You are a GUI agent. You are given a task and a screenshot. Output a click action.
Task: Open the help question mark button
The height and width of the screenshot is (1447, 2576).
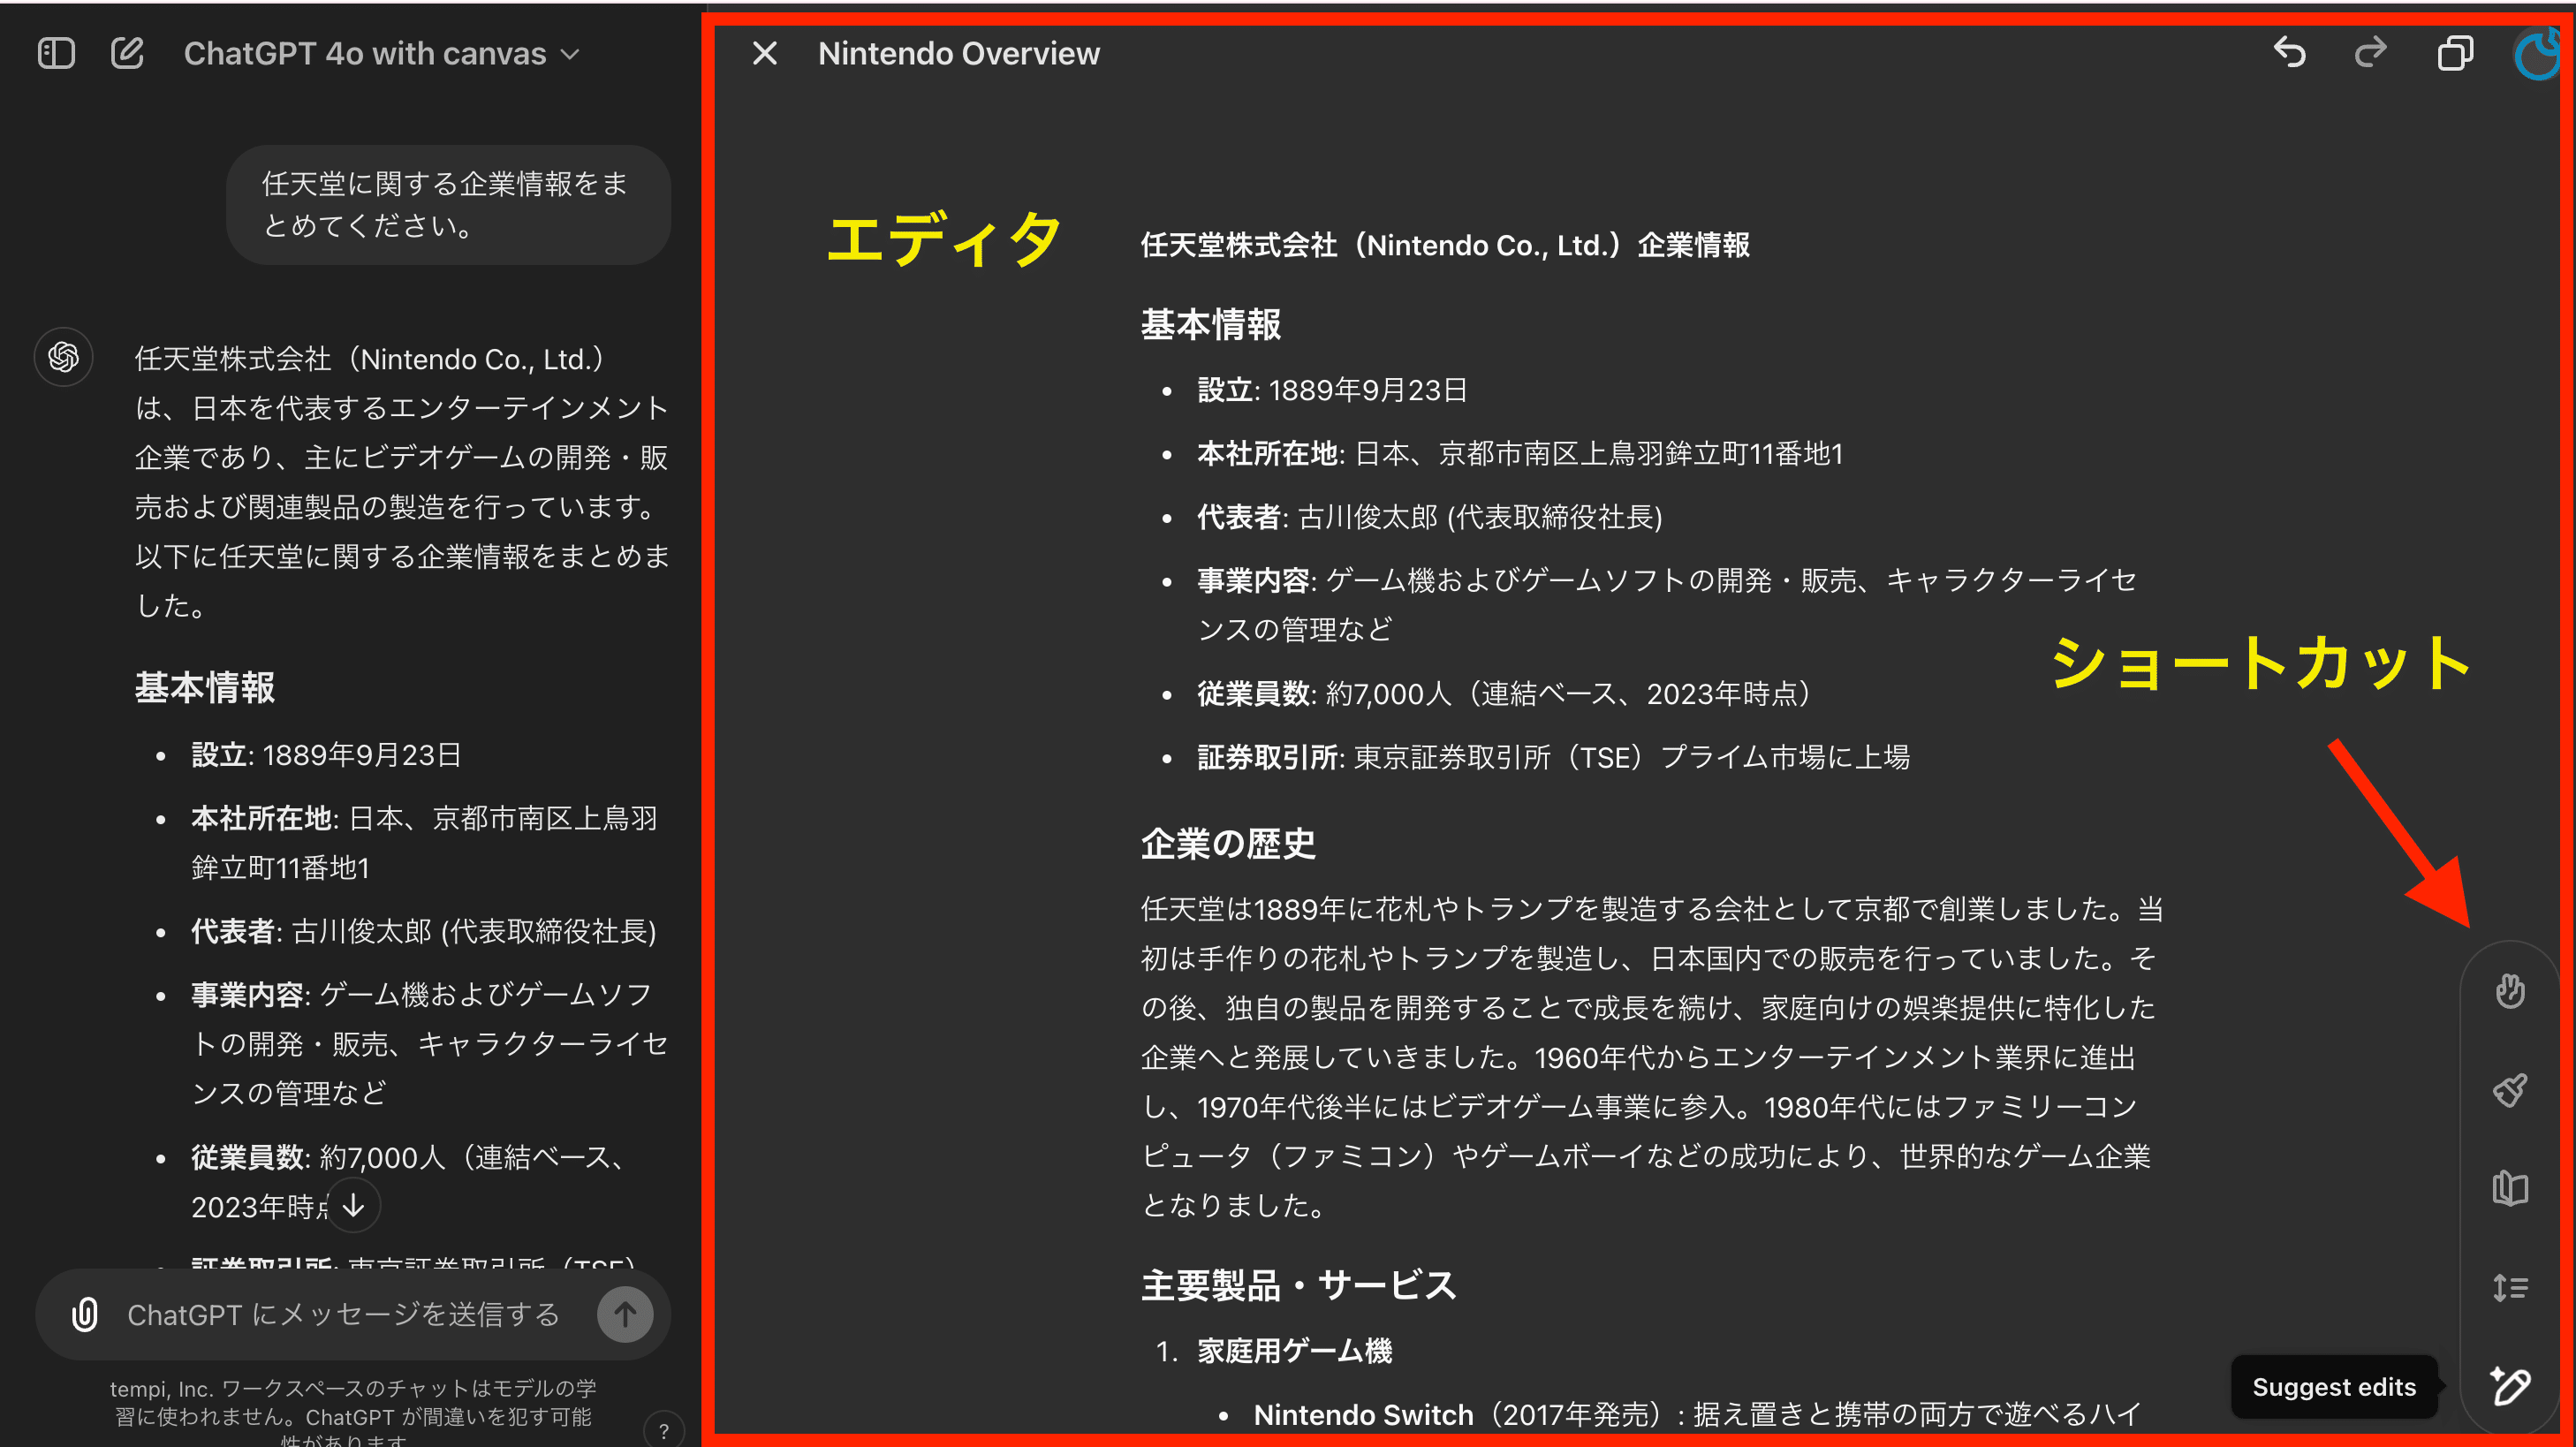(663, 1431)
